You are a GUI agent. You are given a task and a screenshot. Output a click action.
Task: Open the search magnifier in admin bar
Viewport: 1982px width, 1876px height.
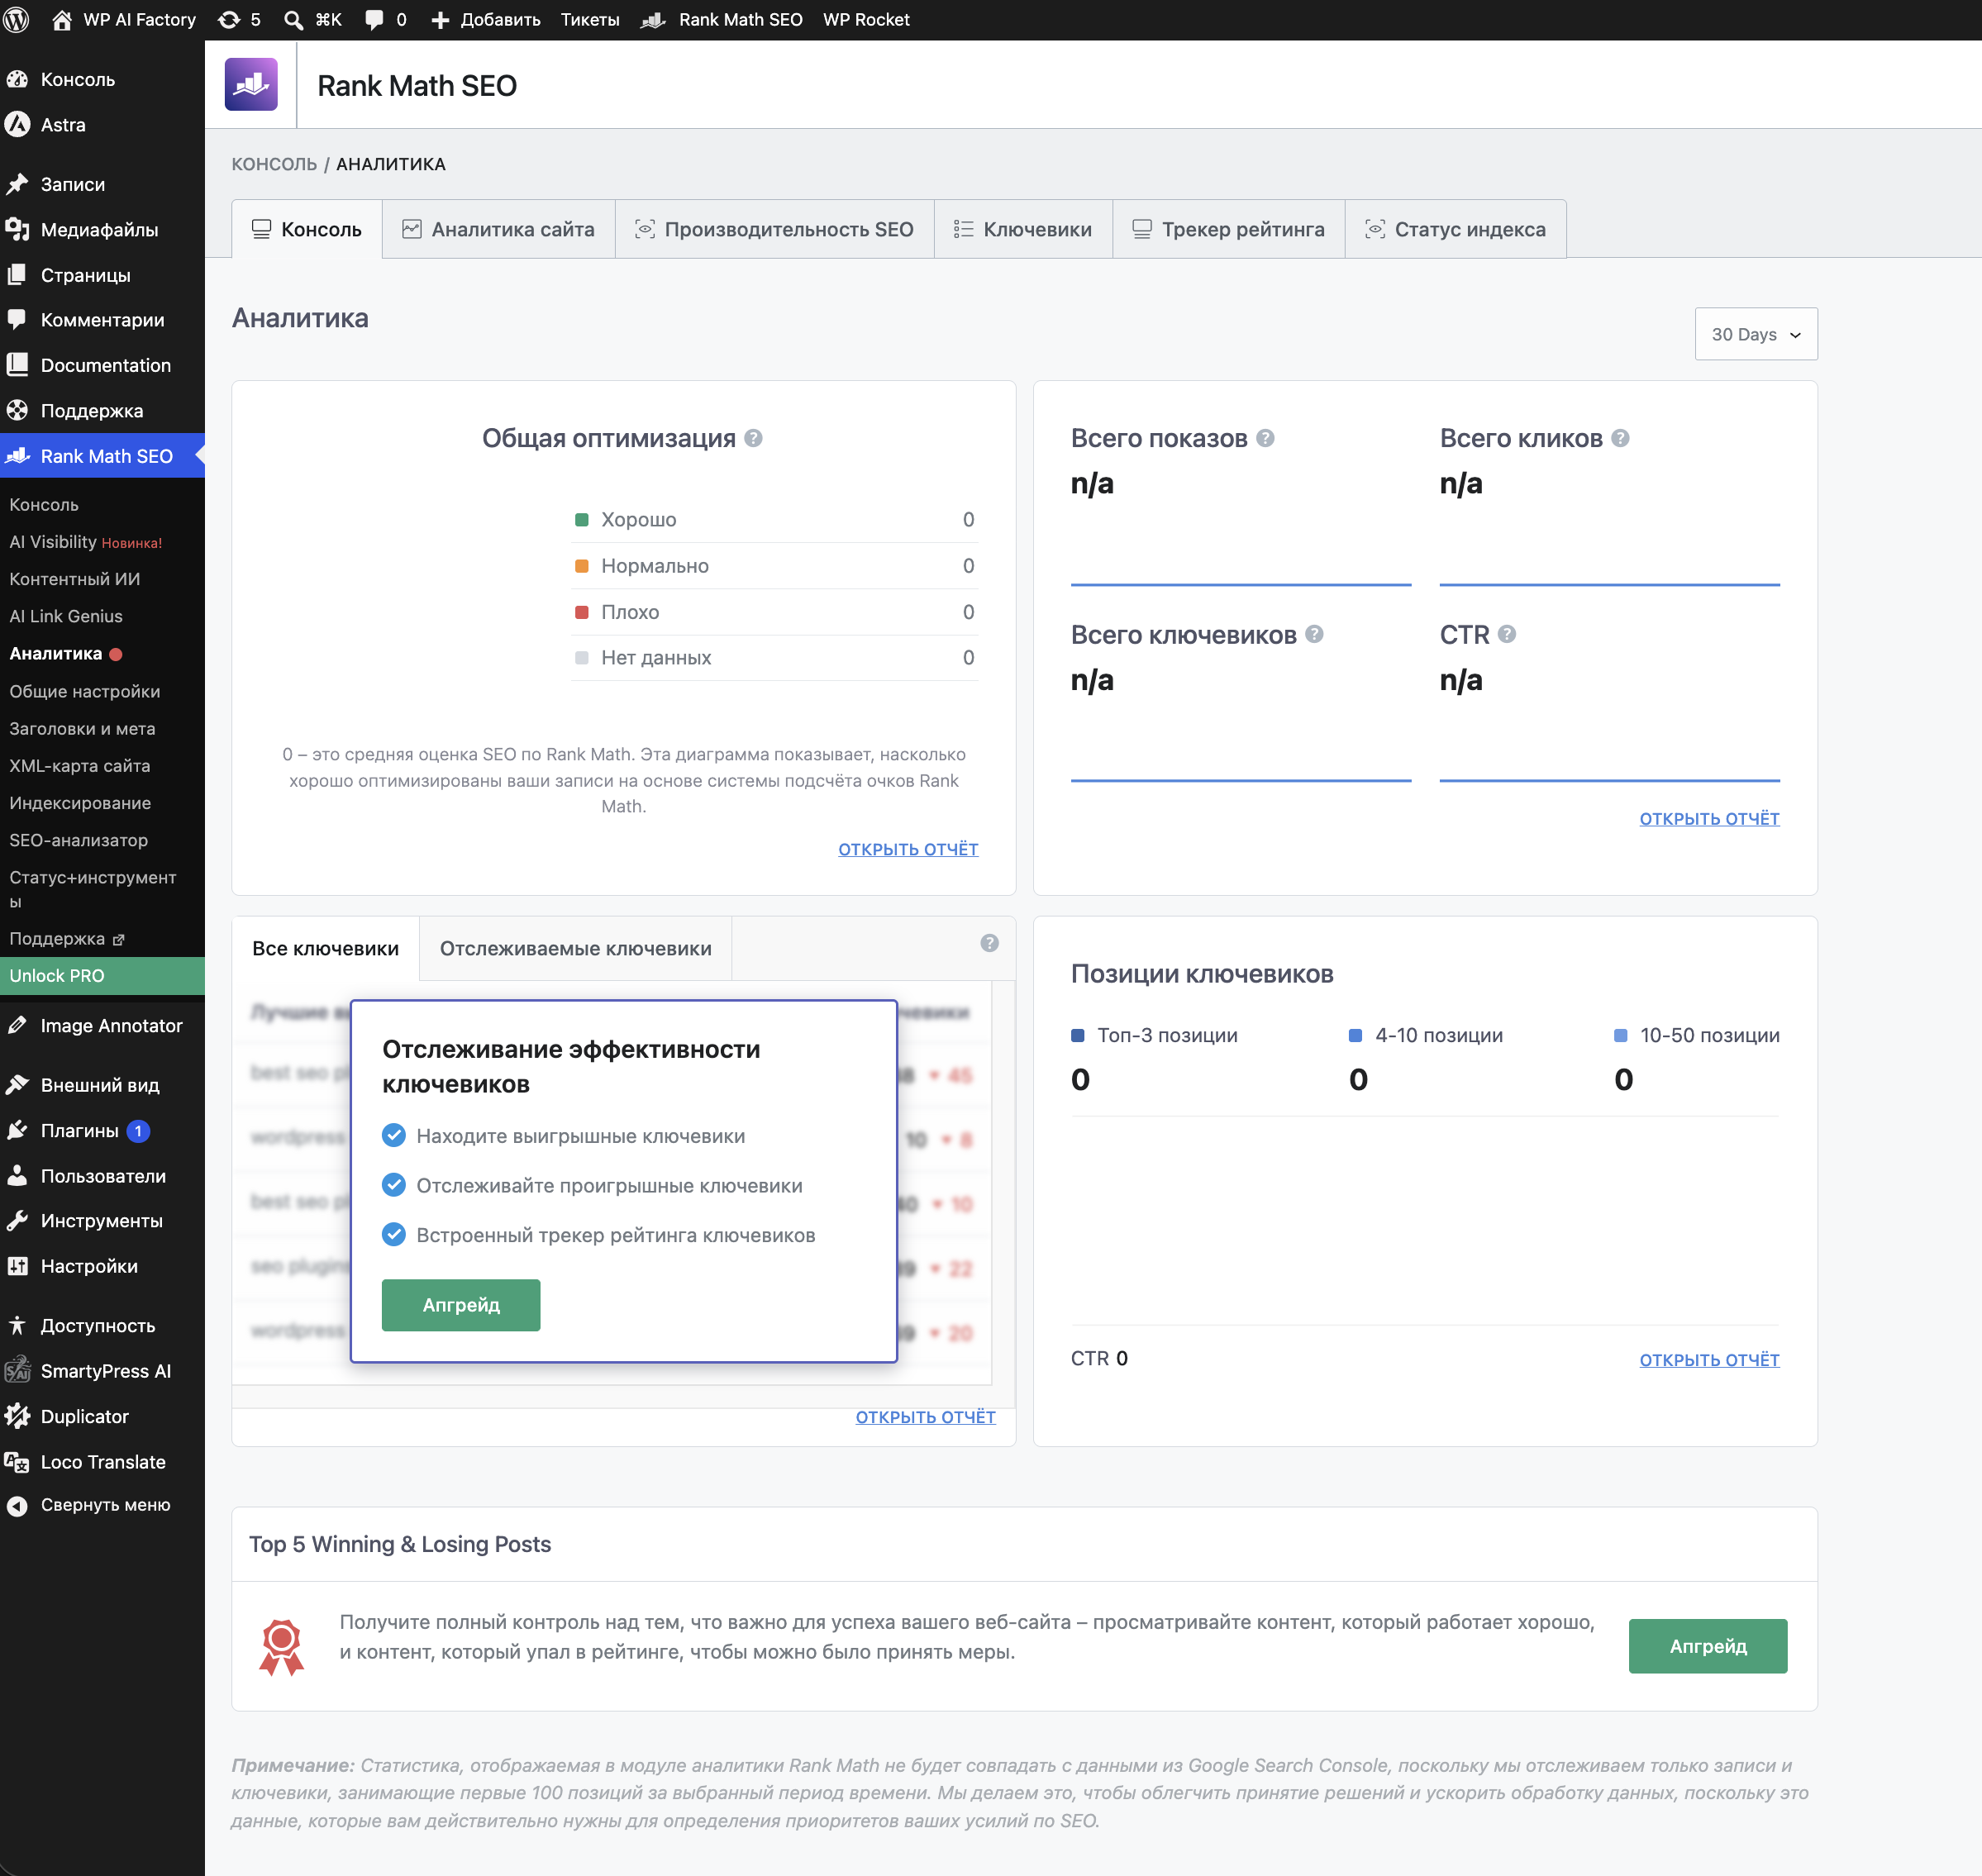pyautogui.click(x=293, y=20)
